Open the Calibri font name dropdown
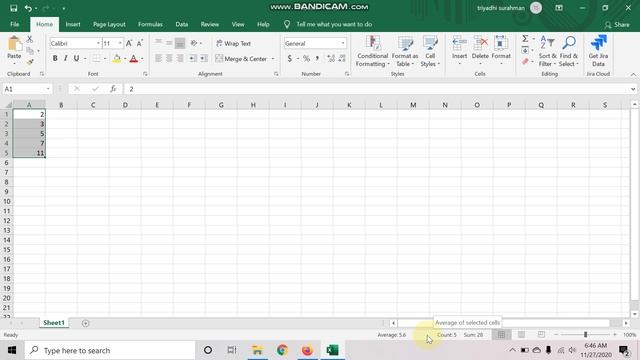The height and width of the screenshot is (360, 640). click(98, 43)
